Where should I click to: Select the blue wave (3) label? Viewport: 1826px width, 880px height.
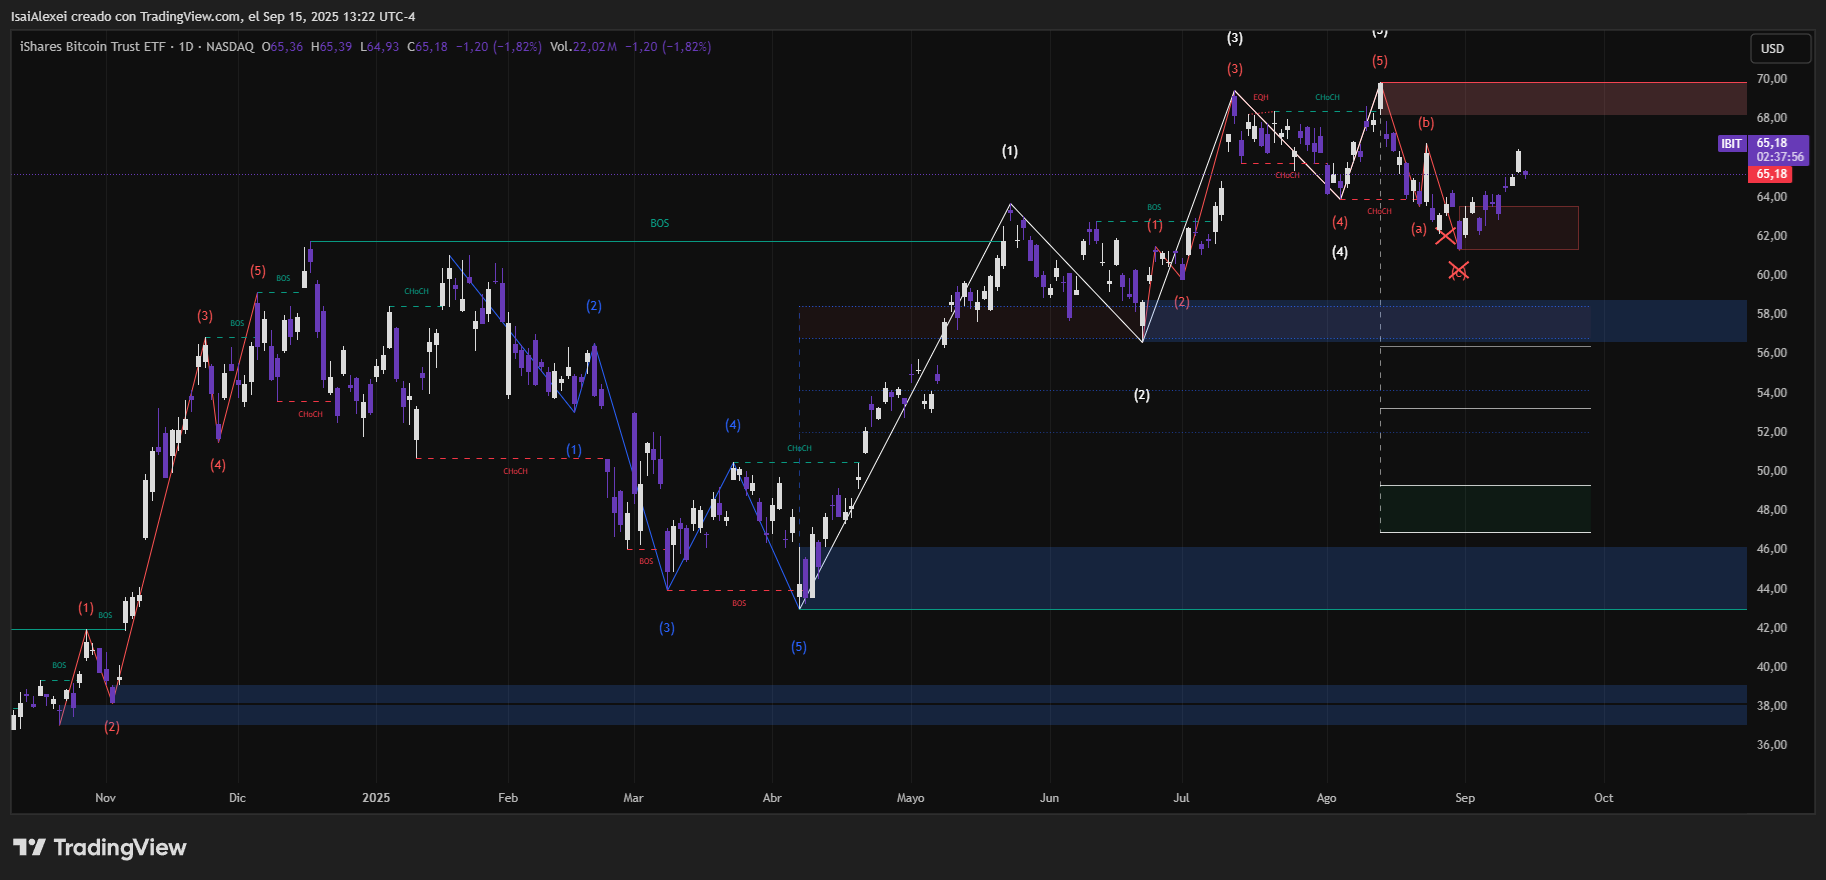(666, 628)
